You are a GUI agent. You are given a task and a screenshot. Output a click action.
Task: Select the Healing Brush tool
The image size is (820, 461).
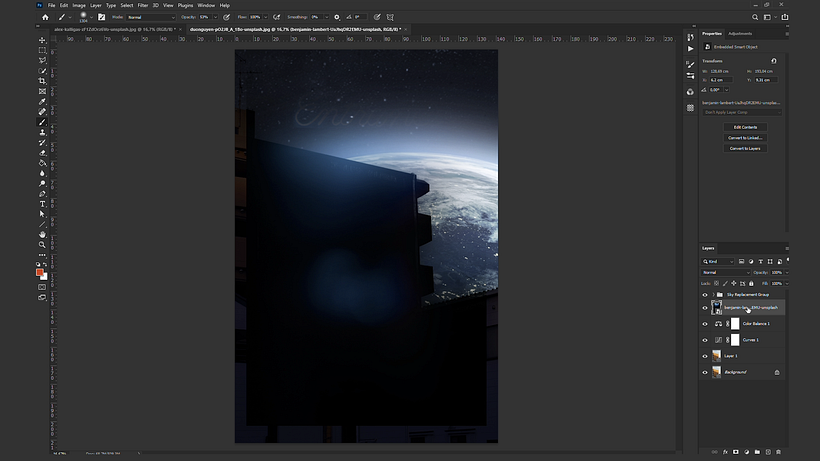coord(42,112)
